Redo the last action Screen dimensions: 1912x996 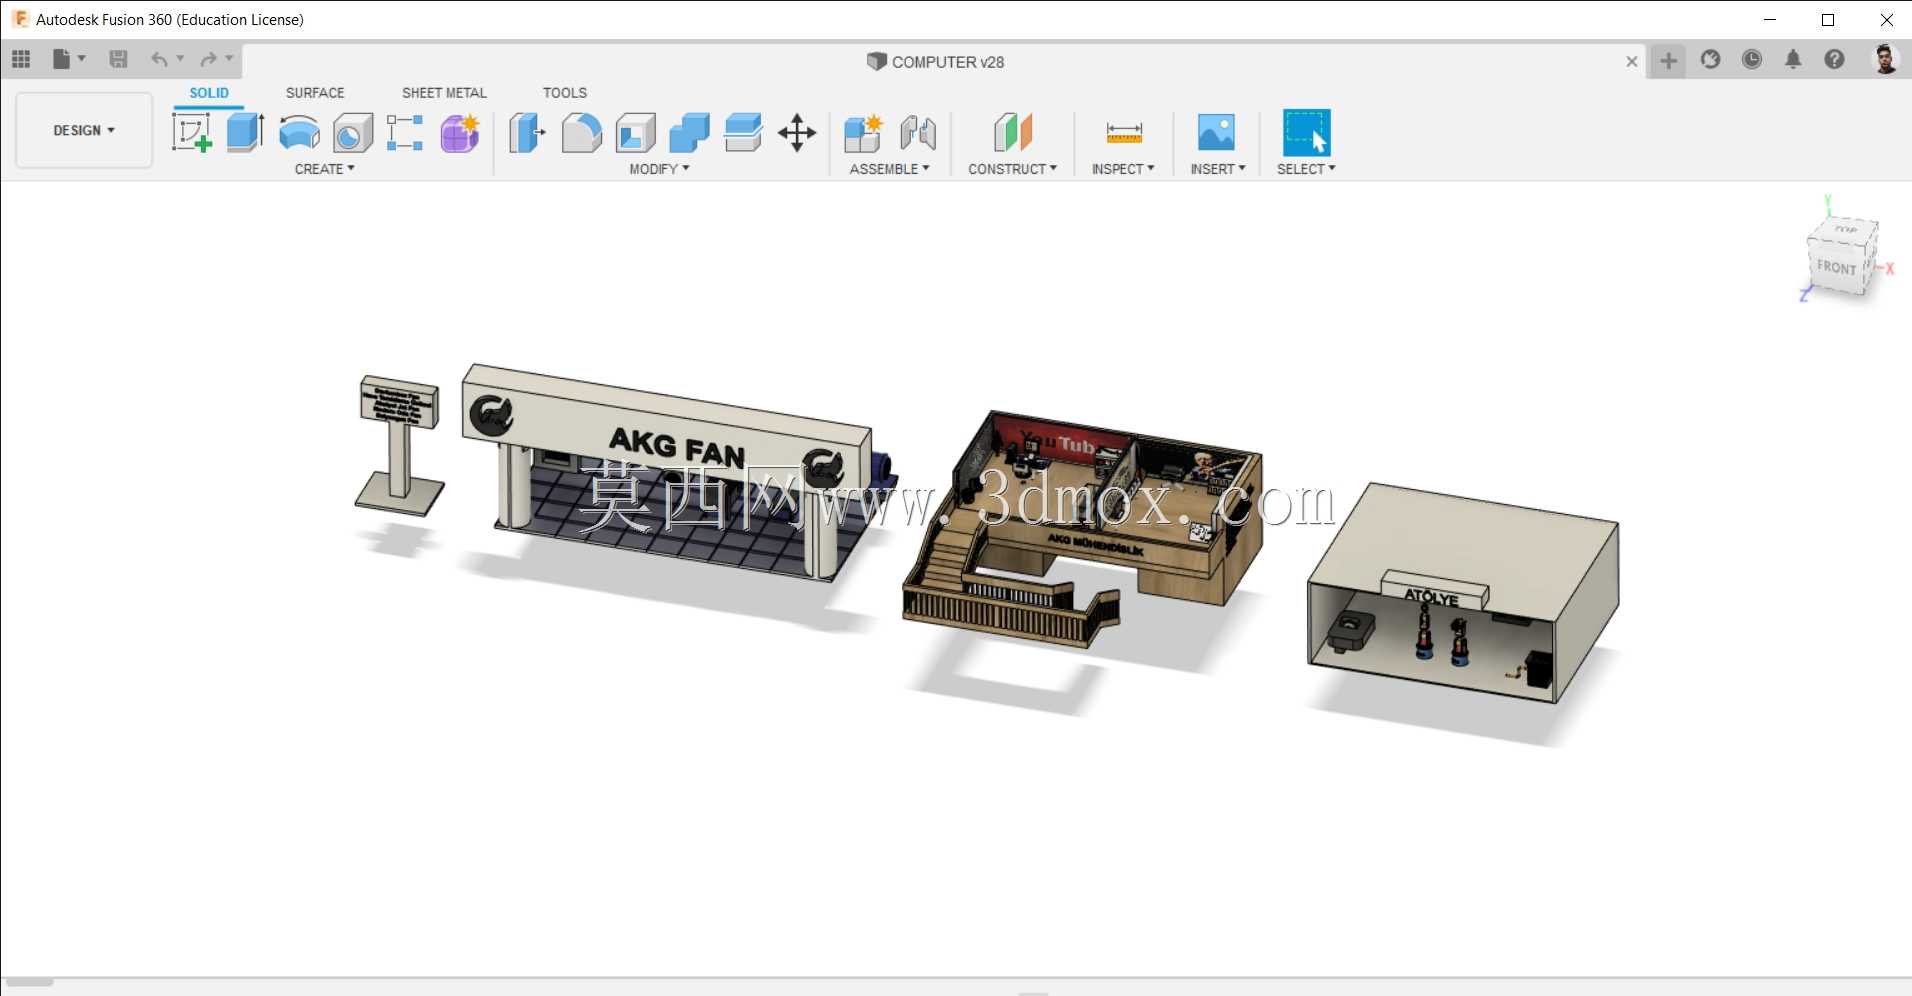pyautogui.click(x=208, y=60)
